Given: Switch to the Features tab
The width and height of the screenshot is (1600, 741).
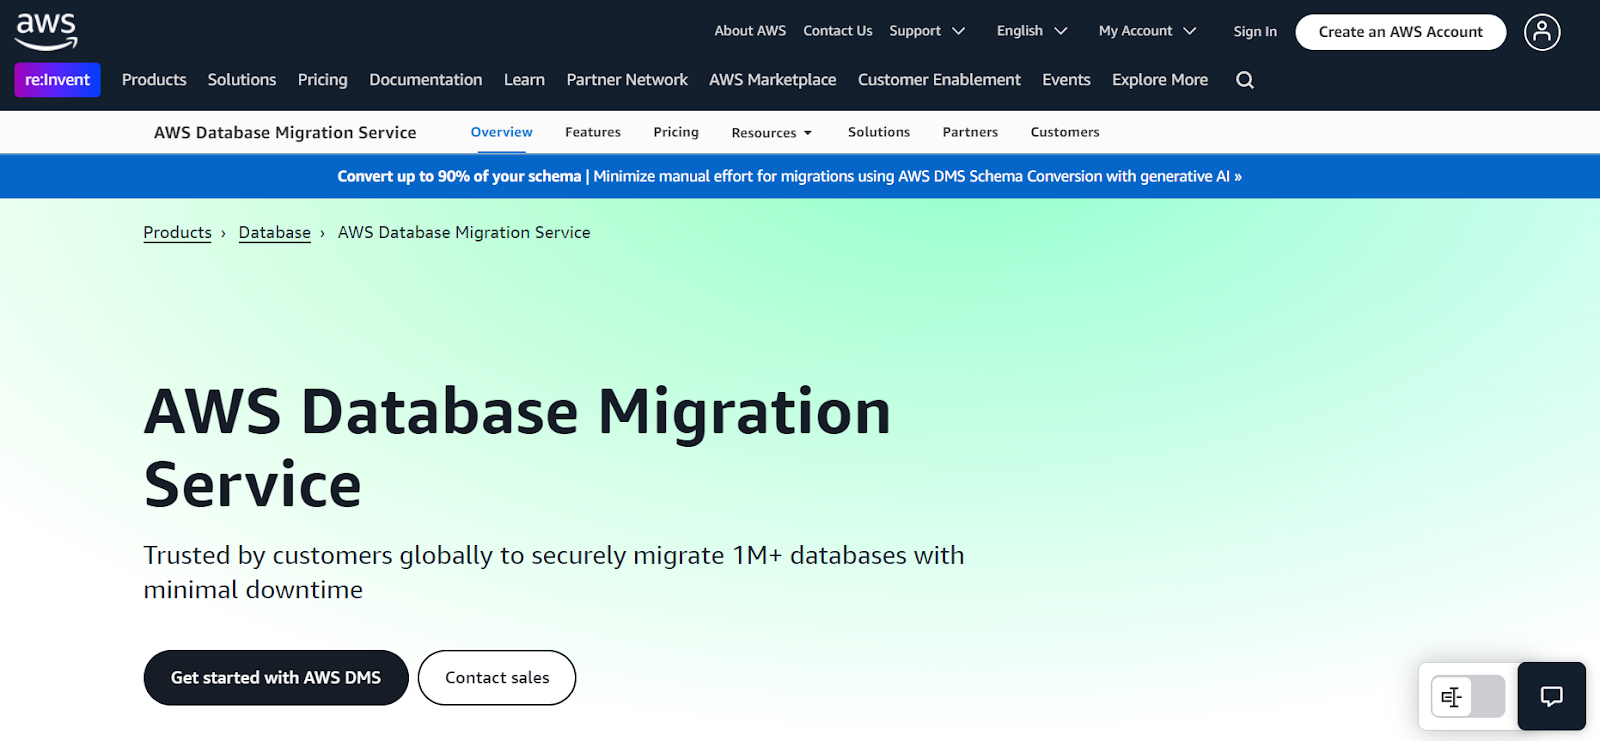Looking at the screenshot, I should point(593,132).
